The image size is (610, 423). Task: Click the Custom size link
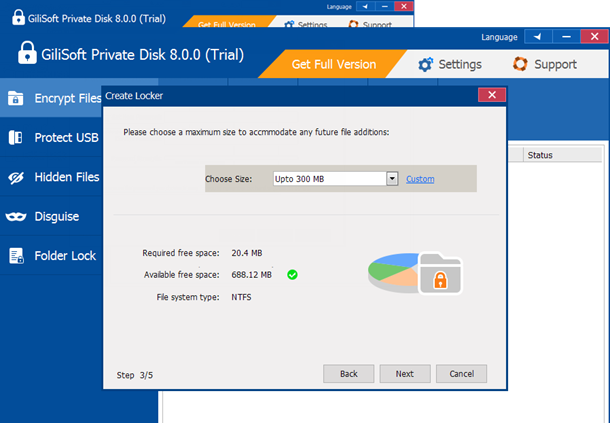point(420,179)
